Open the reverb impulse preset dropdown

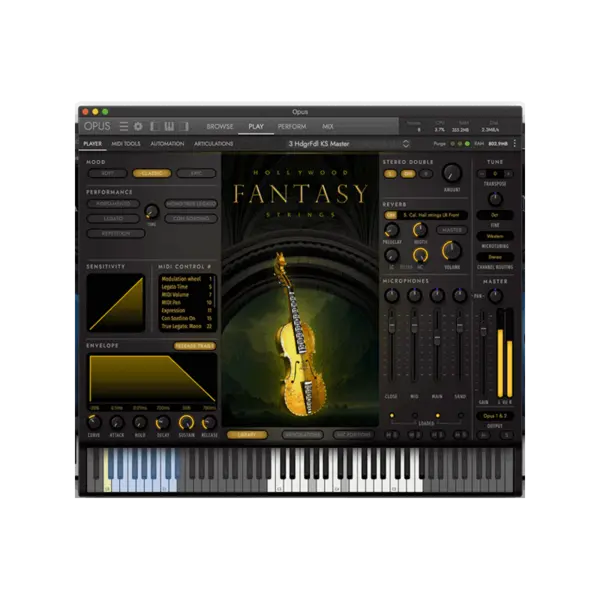pos(432,215)
